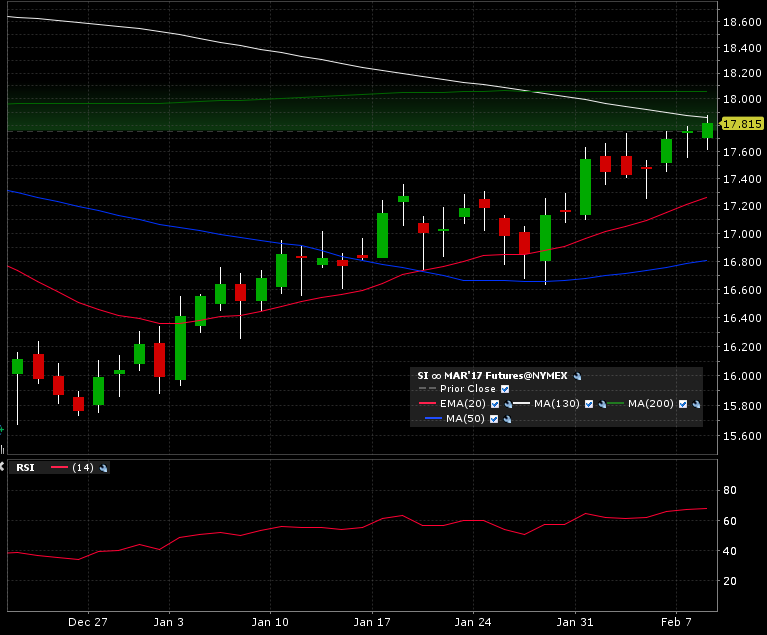This screenshot has height=635, width=767.
Task: Toggle the MA(200) checkbox off
Action: point(683,404)
